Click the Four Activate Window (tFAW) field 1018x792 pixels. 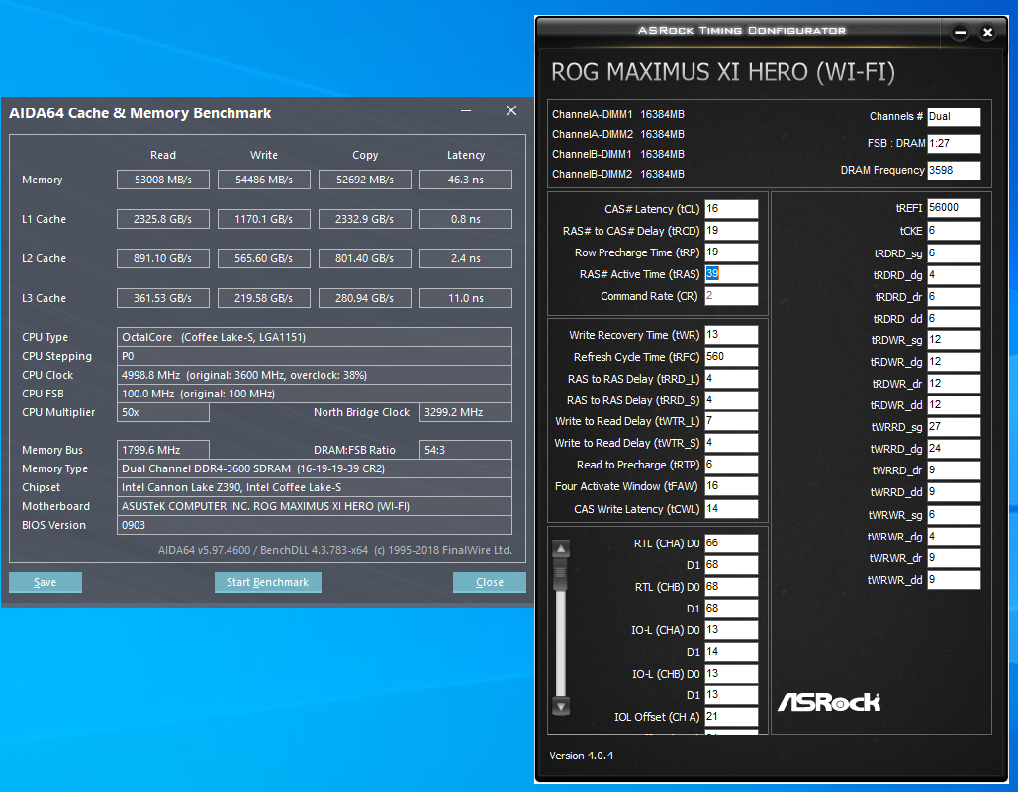731,486
